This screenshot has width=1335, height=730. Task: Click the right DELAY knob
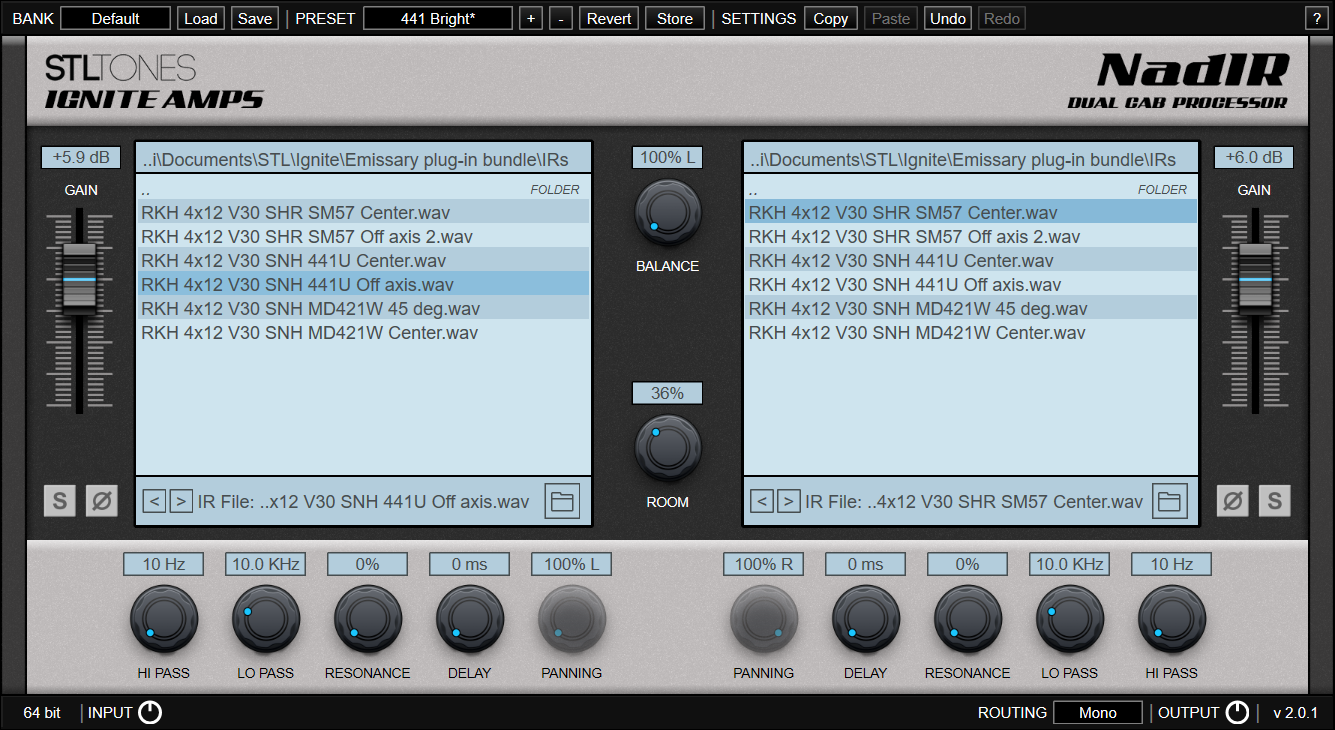click(x=866, y=620)
